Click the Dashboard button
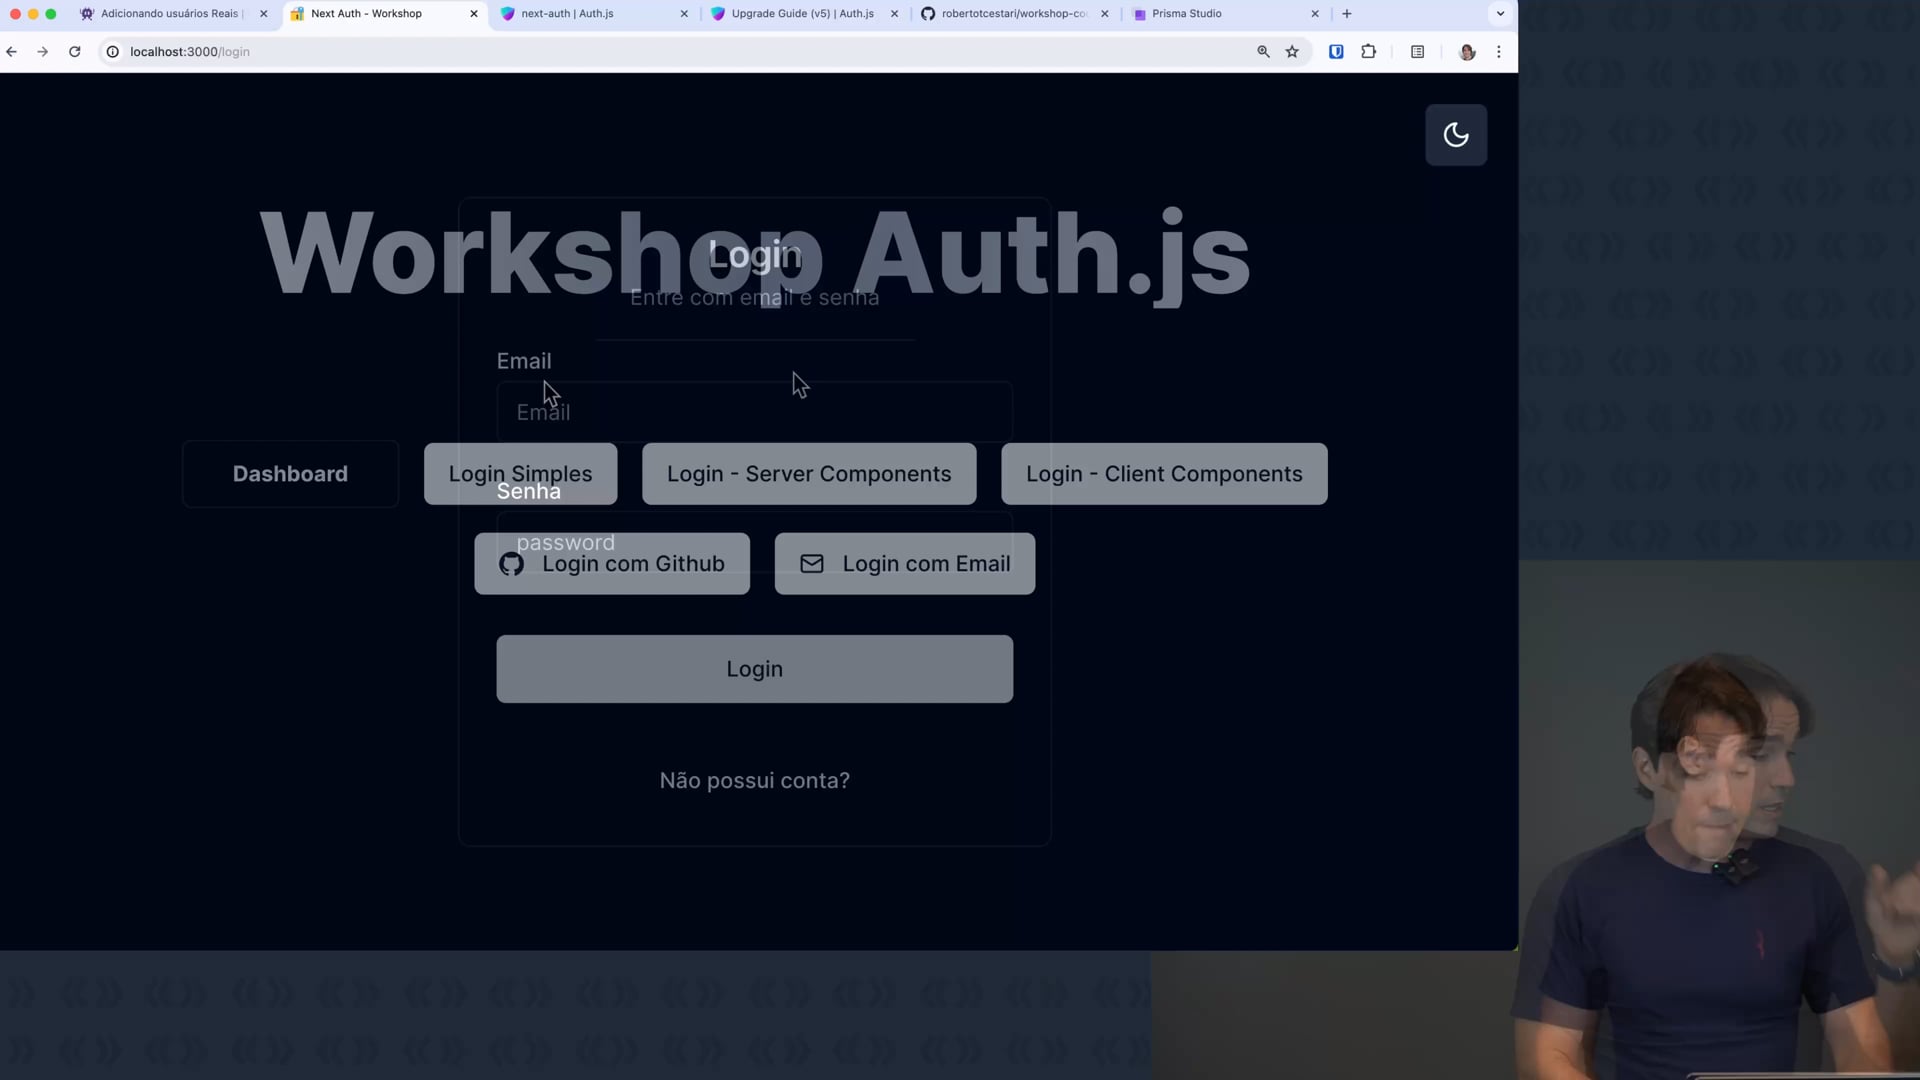The height and width of the screenshot is (1080, 1920). click(x=290, y=474)
